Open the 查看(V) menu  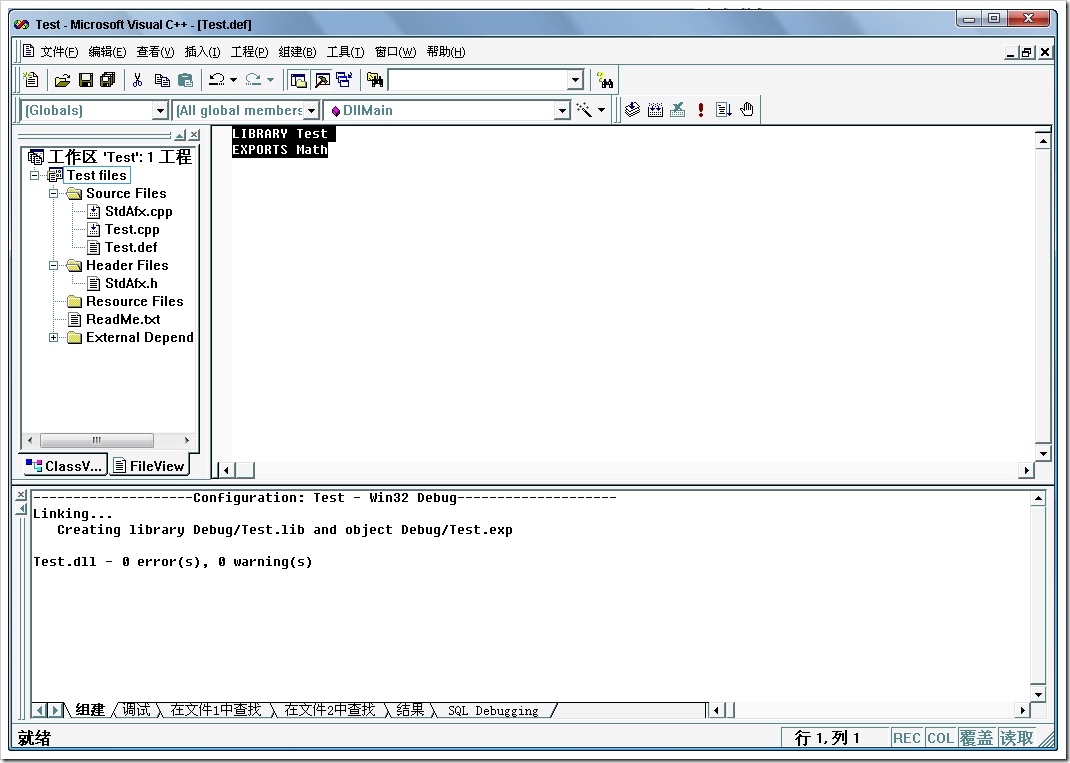coord(155,52)
